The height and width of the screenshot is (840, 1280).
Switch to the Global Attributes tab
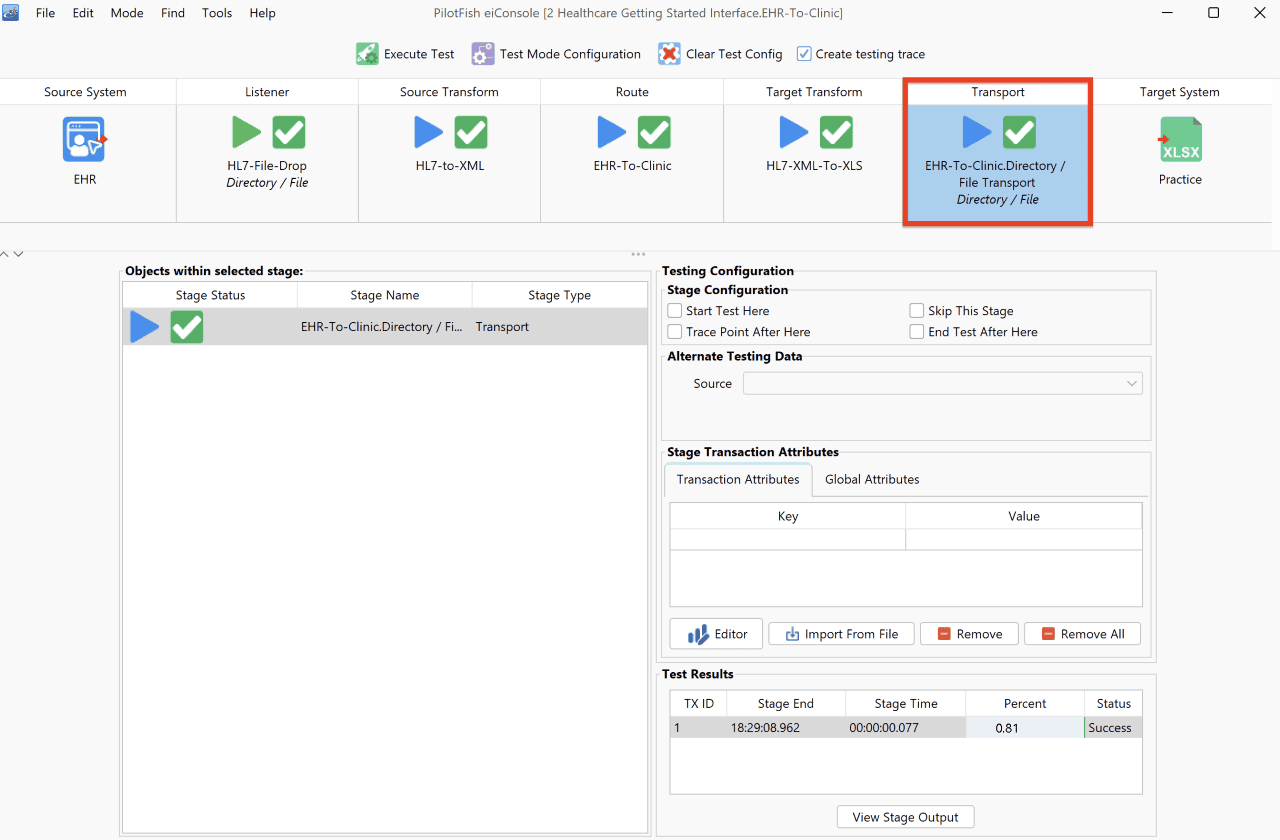point(872,480)
